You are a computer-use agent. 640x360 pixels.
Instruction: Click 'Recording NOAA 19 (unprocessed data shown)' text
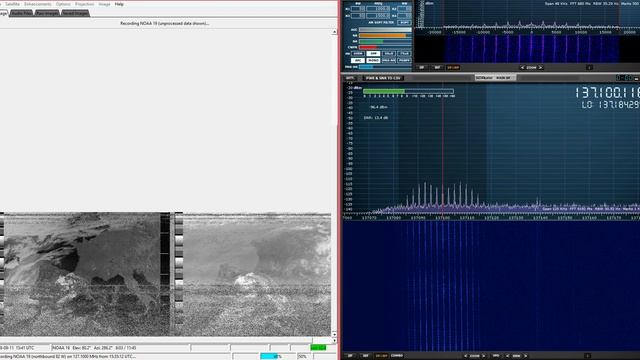tap(164, 23)
